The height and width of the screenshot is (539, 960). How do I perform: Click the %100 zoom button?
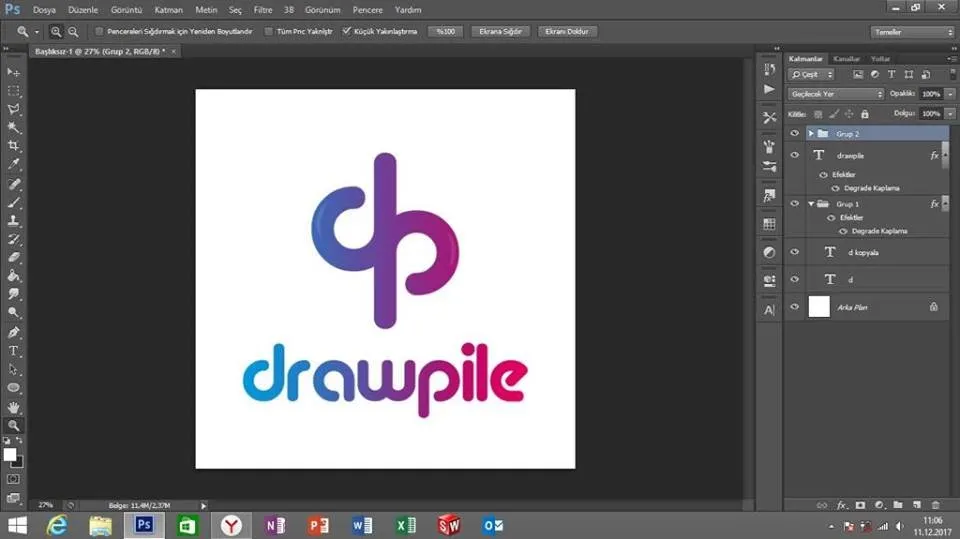pyautogui.click(x=445, y=31)
